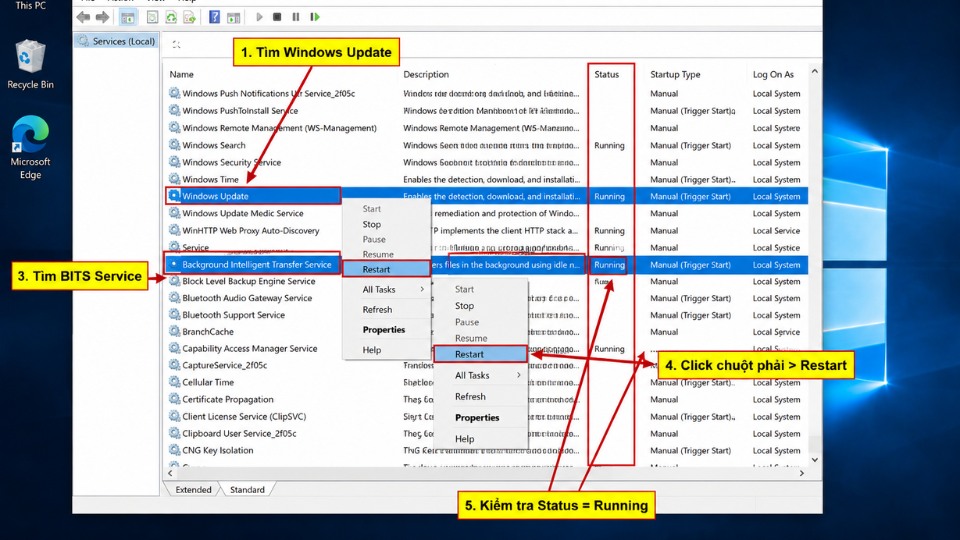Expand All Tasks in the BITS service context menu
Image resolution: width=960 pixels, height=540 pixels.
pyautogui.click(x=480, y=375)
